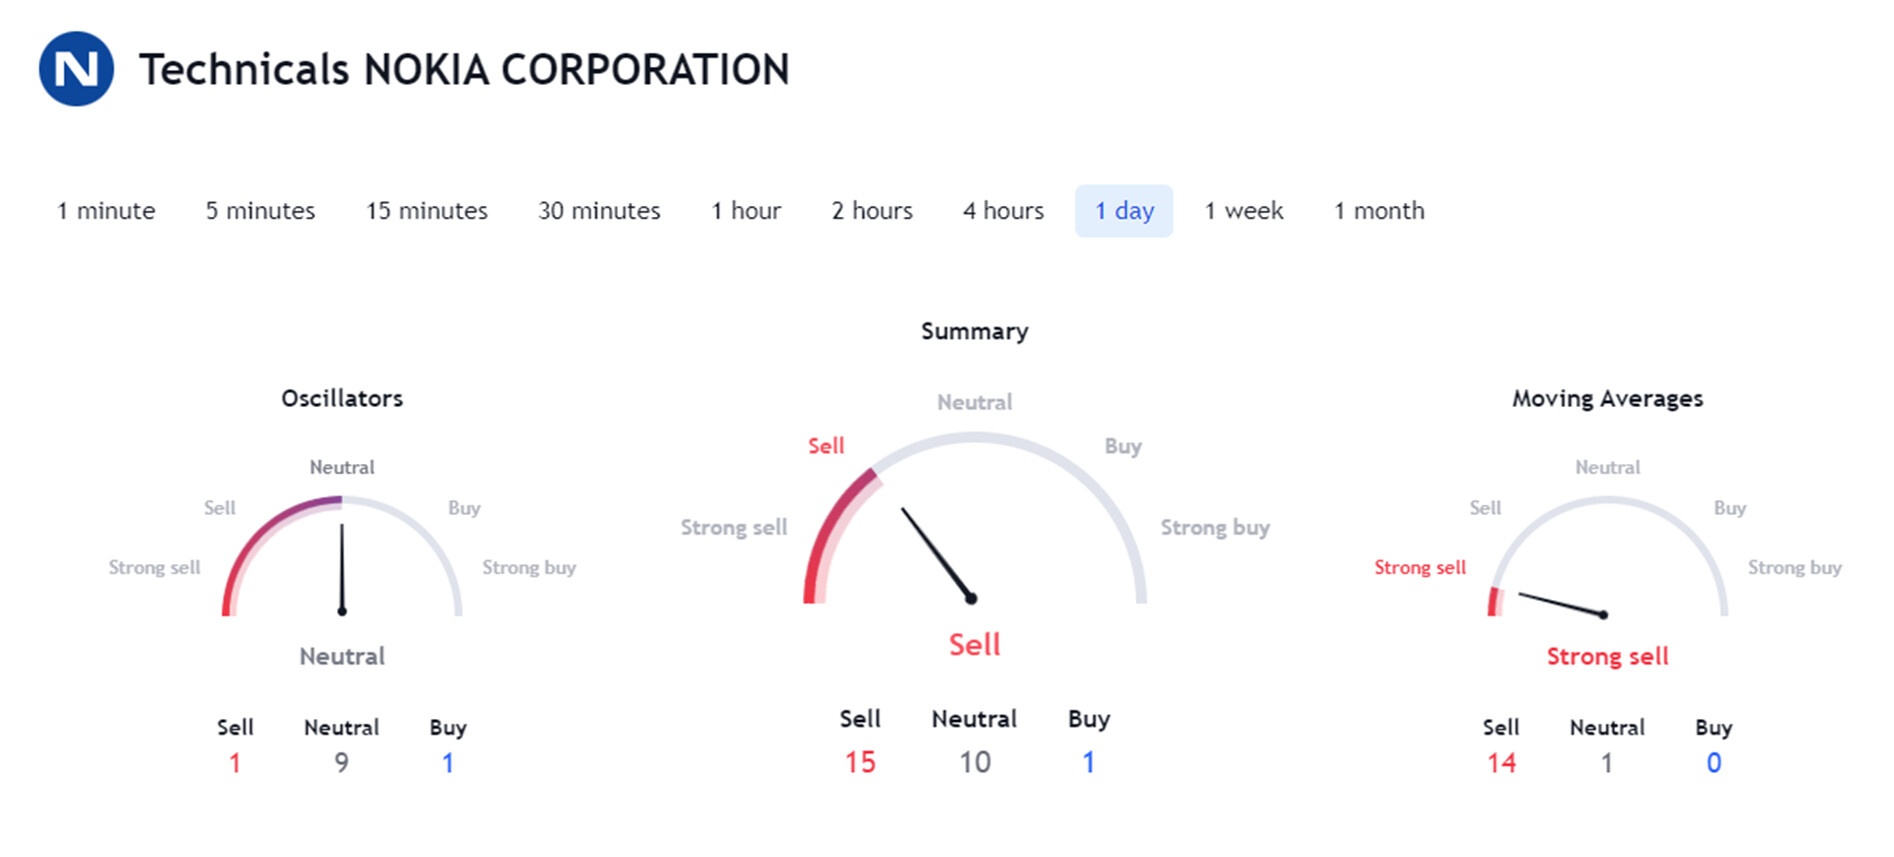
Task: Choose the 15 minutes interval tab
Action: click(x=427, y=211)
